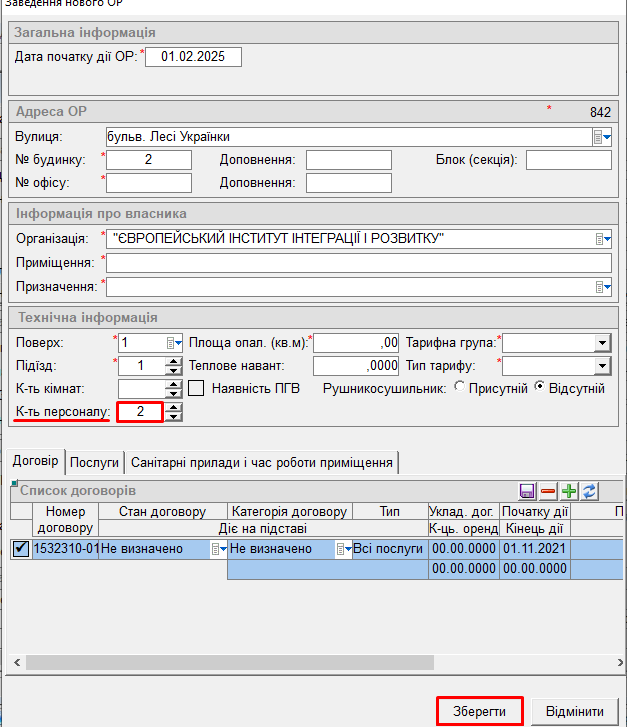Uncheck the contract 1532310-01 row checkbox
The height and width of the screenshot is (727, 627).
21,549
